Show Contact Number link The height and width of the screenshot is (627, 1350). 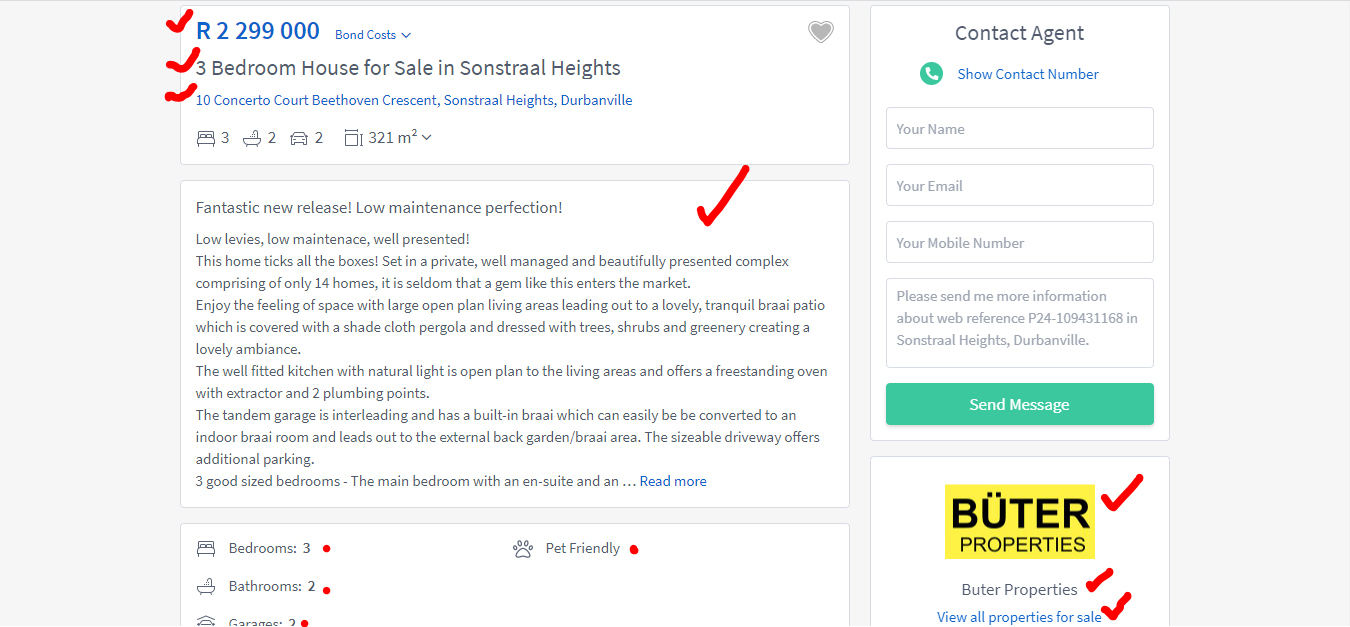[x=1028, y=74]
